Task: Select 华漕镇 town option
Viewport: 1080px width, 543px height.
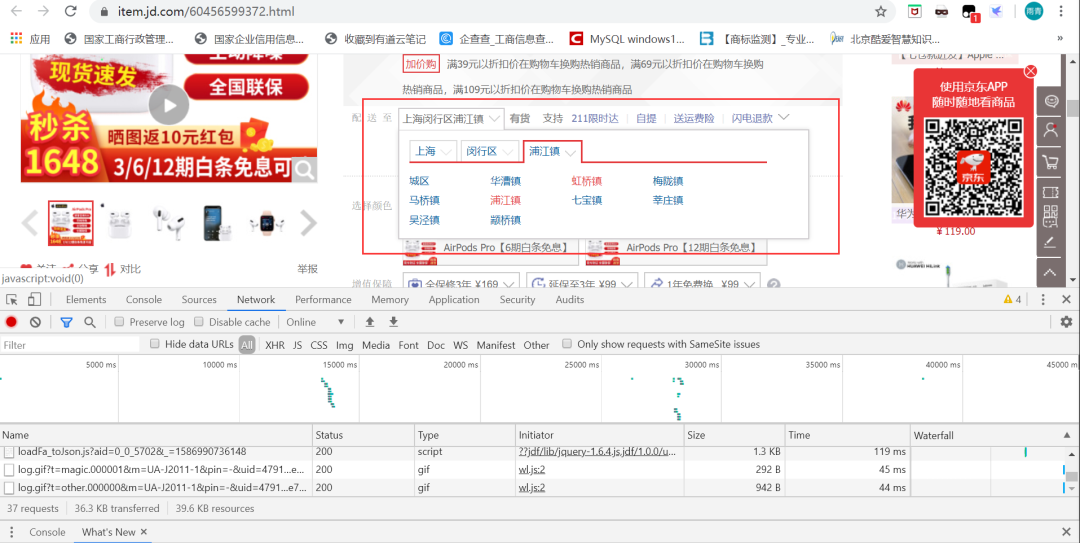Action: tap(506, 181)
